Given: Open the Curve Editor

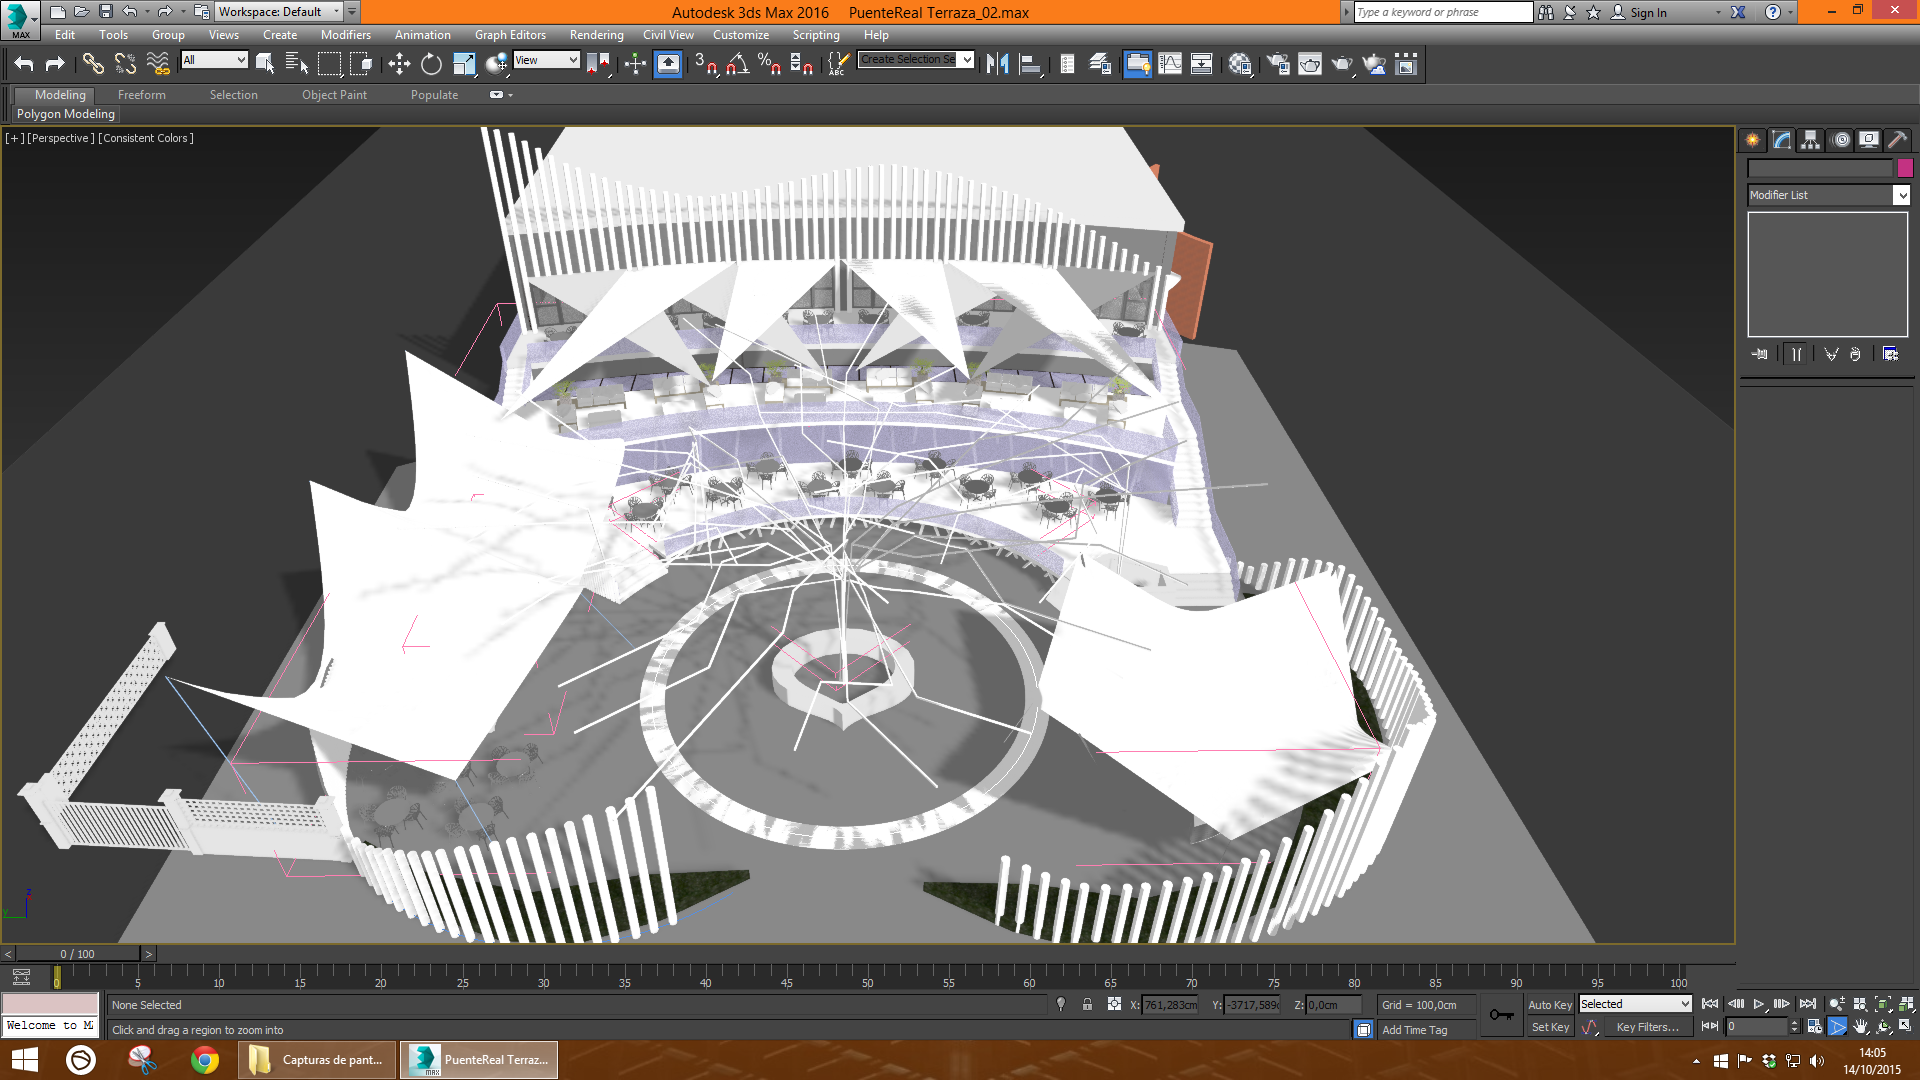Looking at the screenshot, I should [x=1170, y=64].
